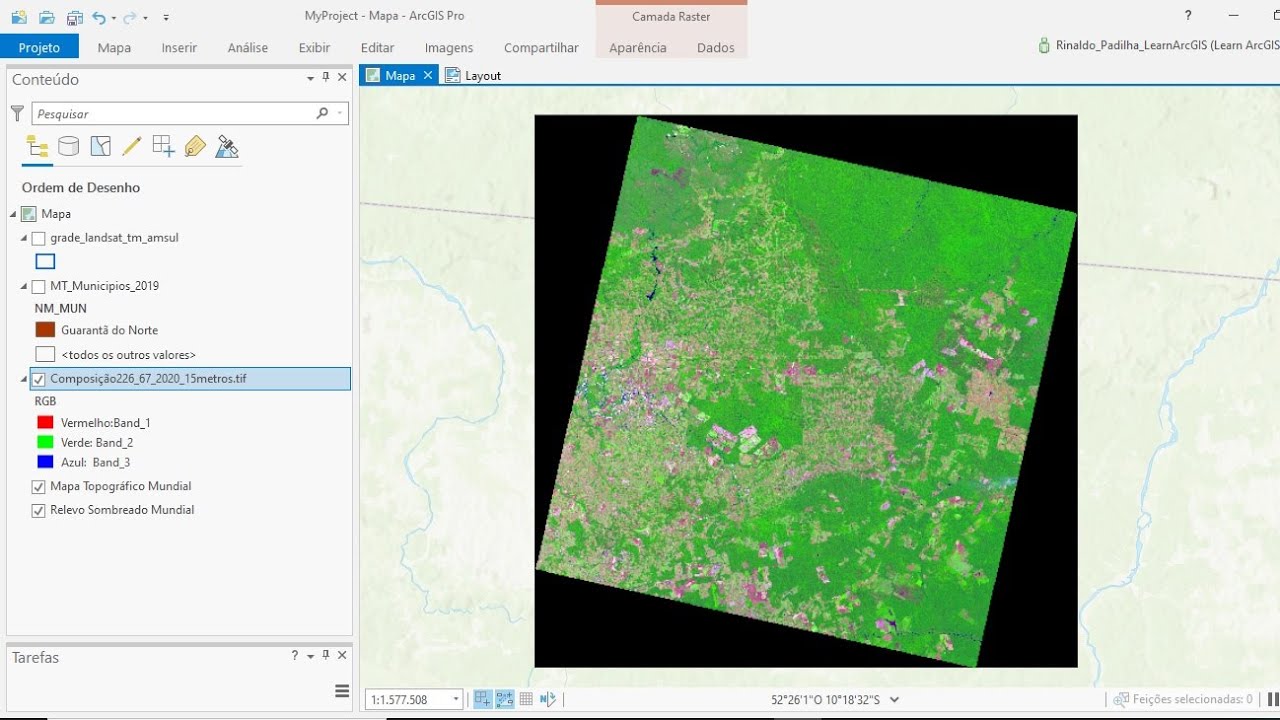Open ArcGIS Pro help question mark

click(1188, 16)
